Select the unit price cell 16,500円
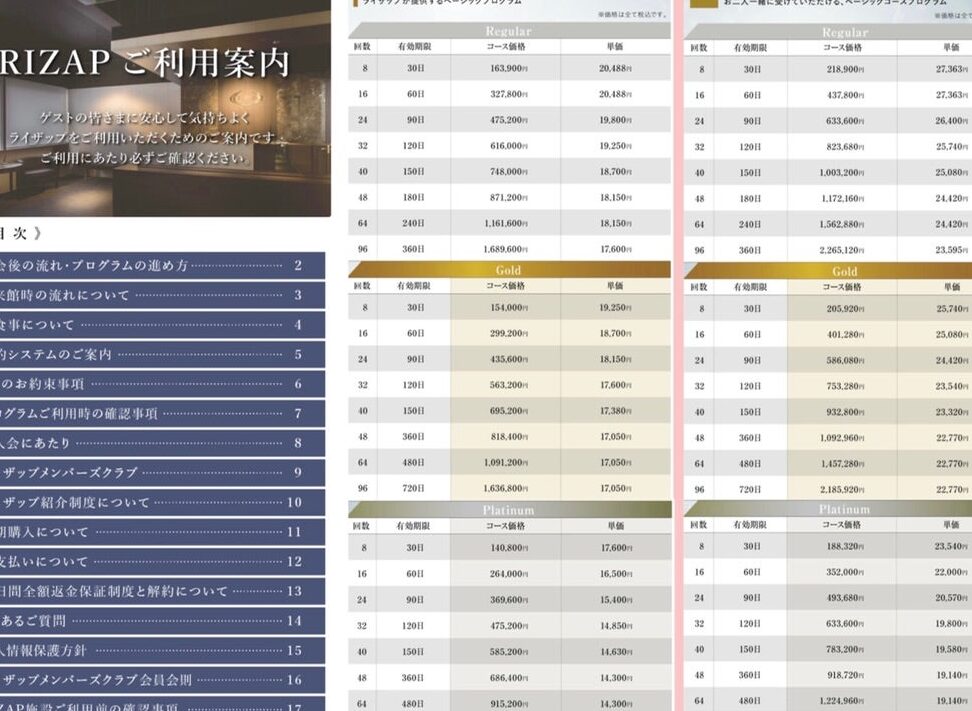This screenshot has height=711, width=972. point(616,574)
